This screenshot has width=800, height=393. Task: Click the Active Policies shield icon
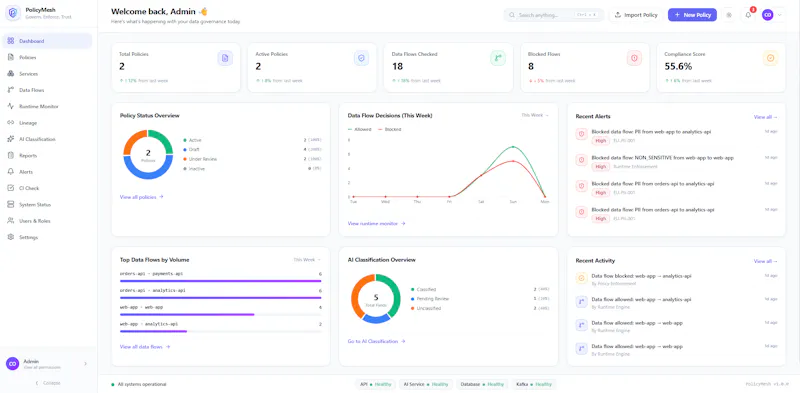[x=362, y=58]
